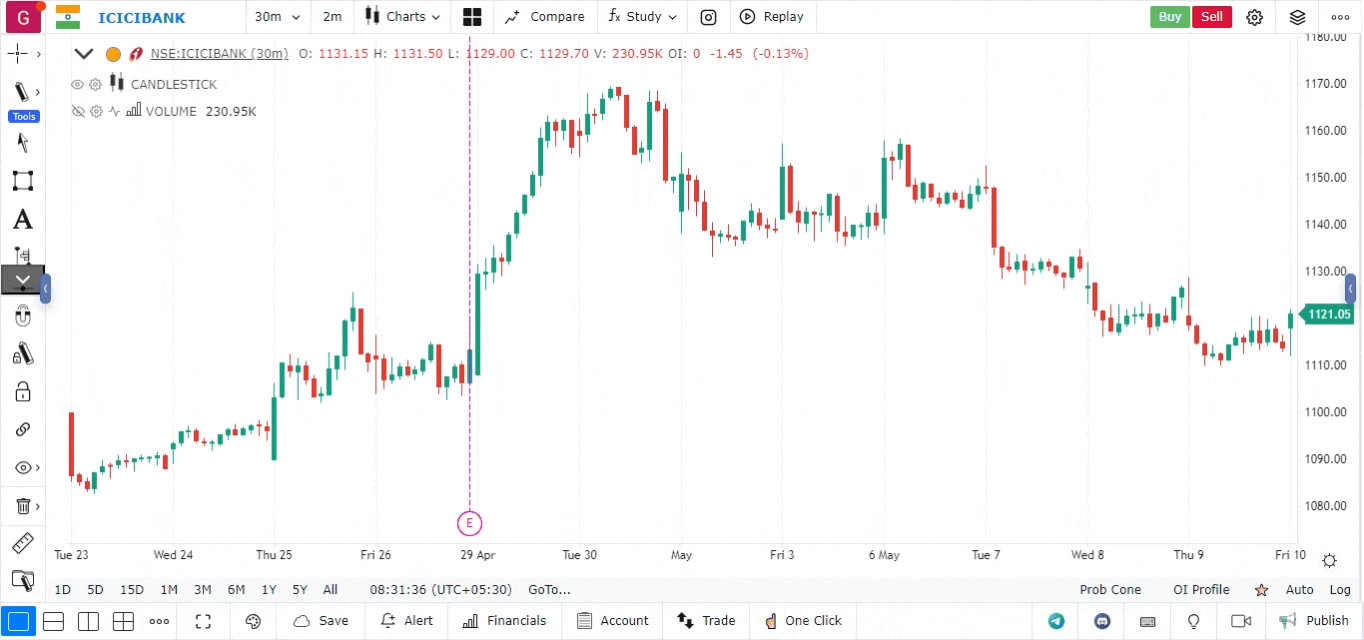Enter fullscreen mode via bottom toolbar
The width and height of the screenshot is (1364, 640).
[x=204, y=621]
